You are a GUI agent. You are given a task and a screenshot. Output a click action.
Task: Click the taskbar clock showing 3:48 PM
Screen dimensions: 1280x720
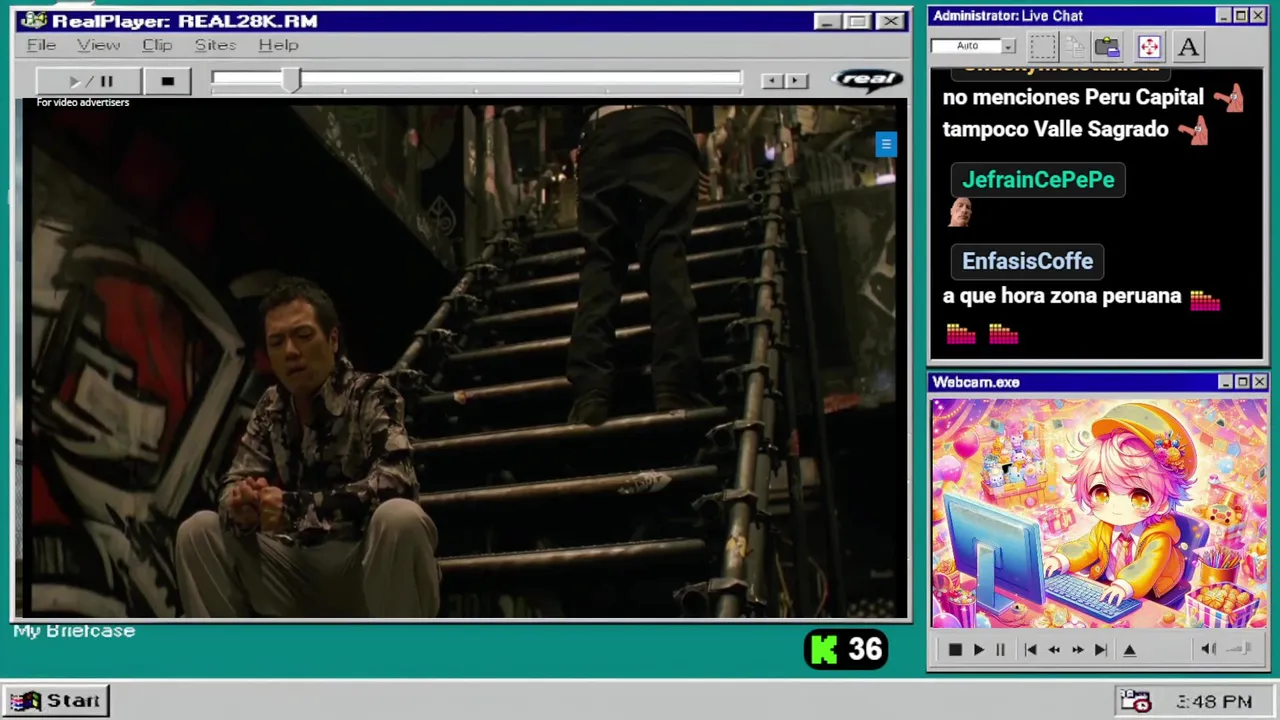coord(1214,702)
